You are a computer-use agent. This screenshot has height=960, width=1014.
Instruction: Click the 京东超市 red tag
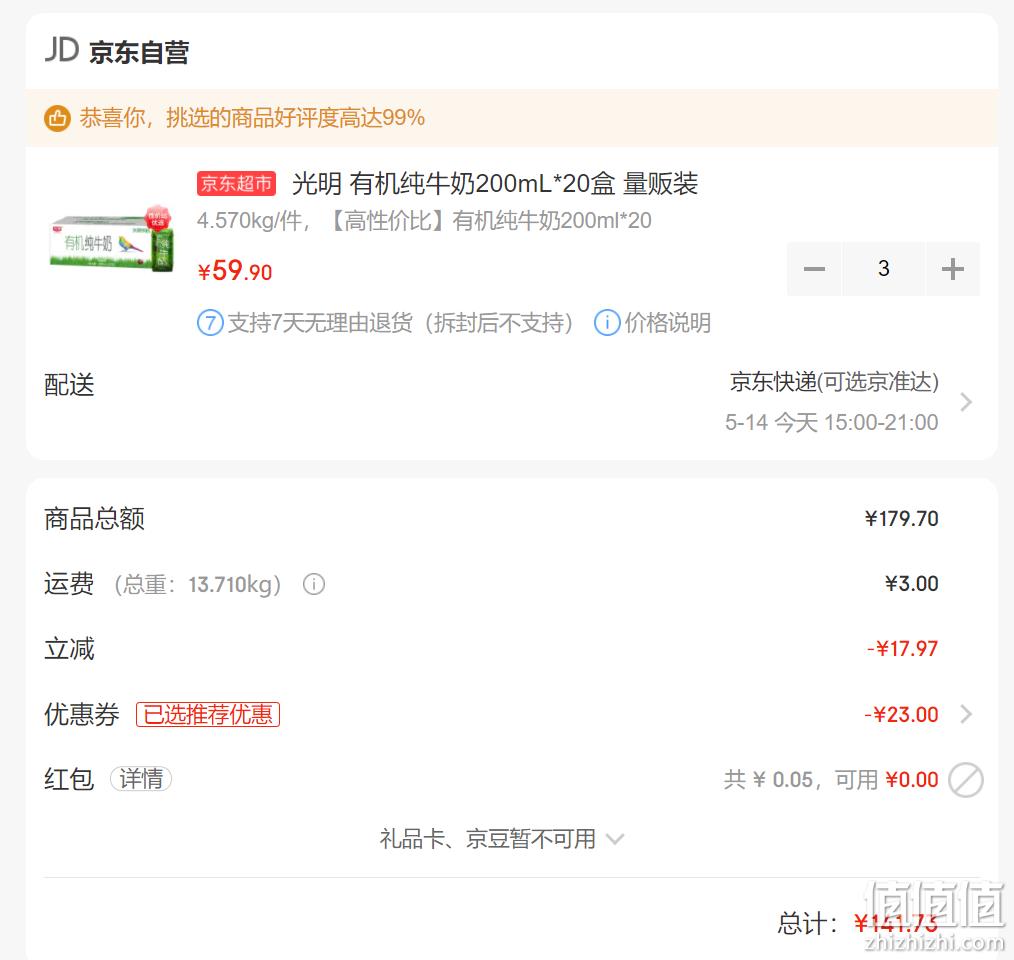click(236, 184)
